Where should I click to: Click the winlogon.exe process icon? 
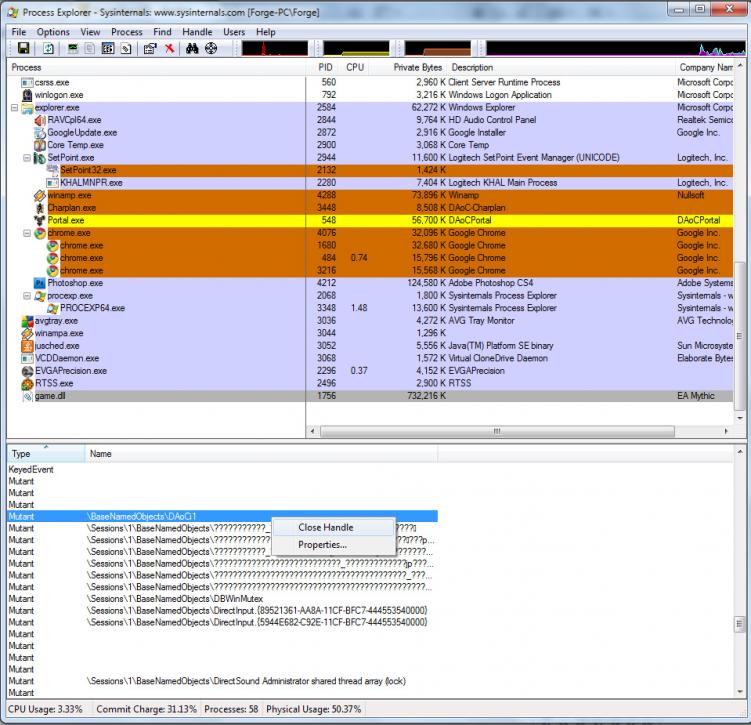27,95
